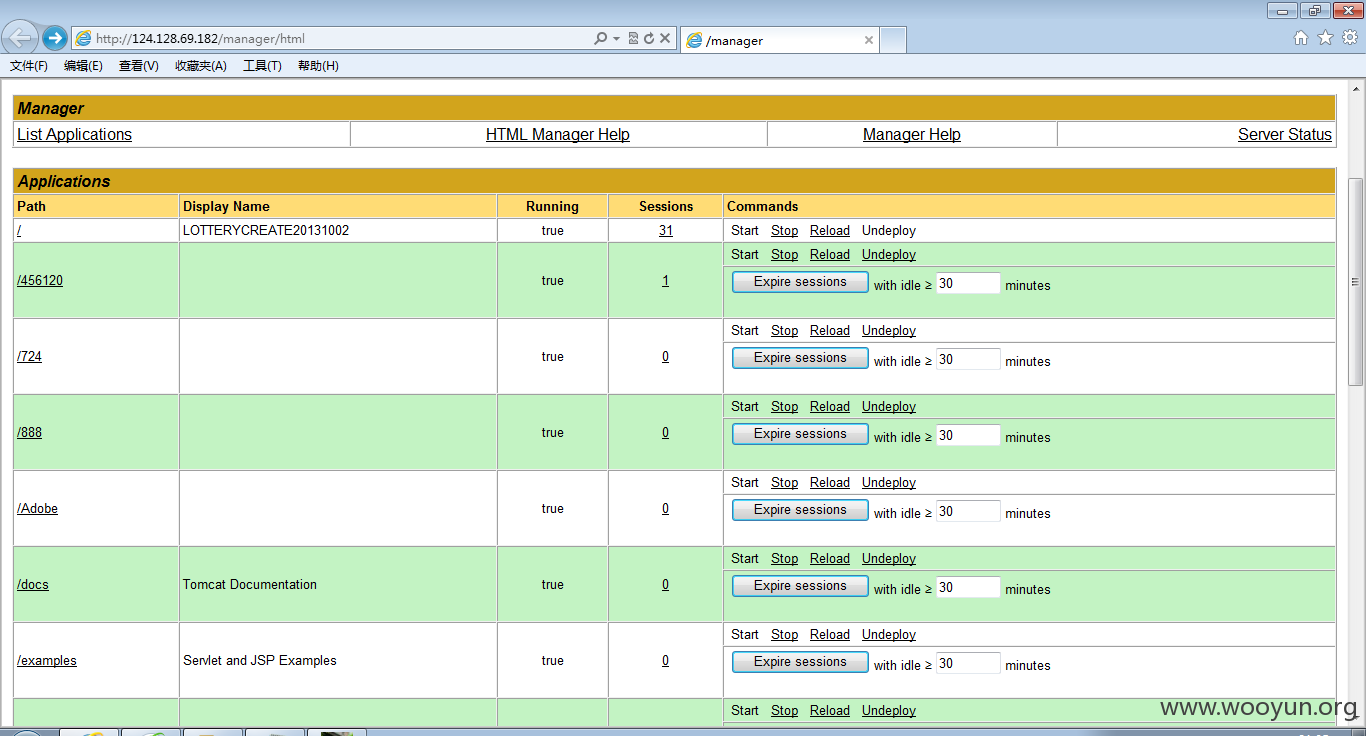Stop the root / application
This screenshot has height=736, width=1366.
(x=784, y=231)
